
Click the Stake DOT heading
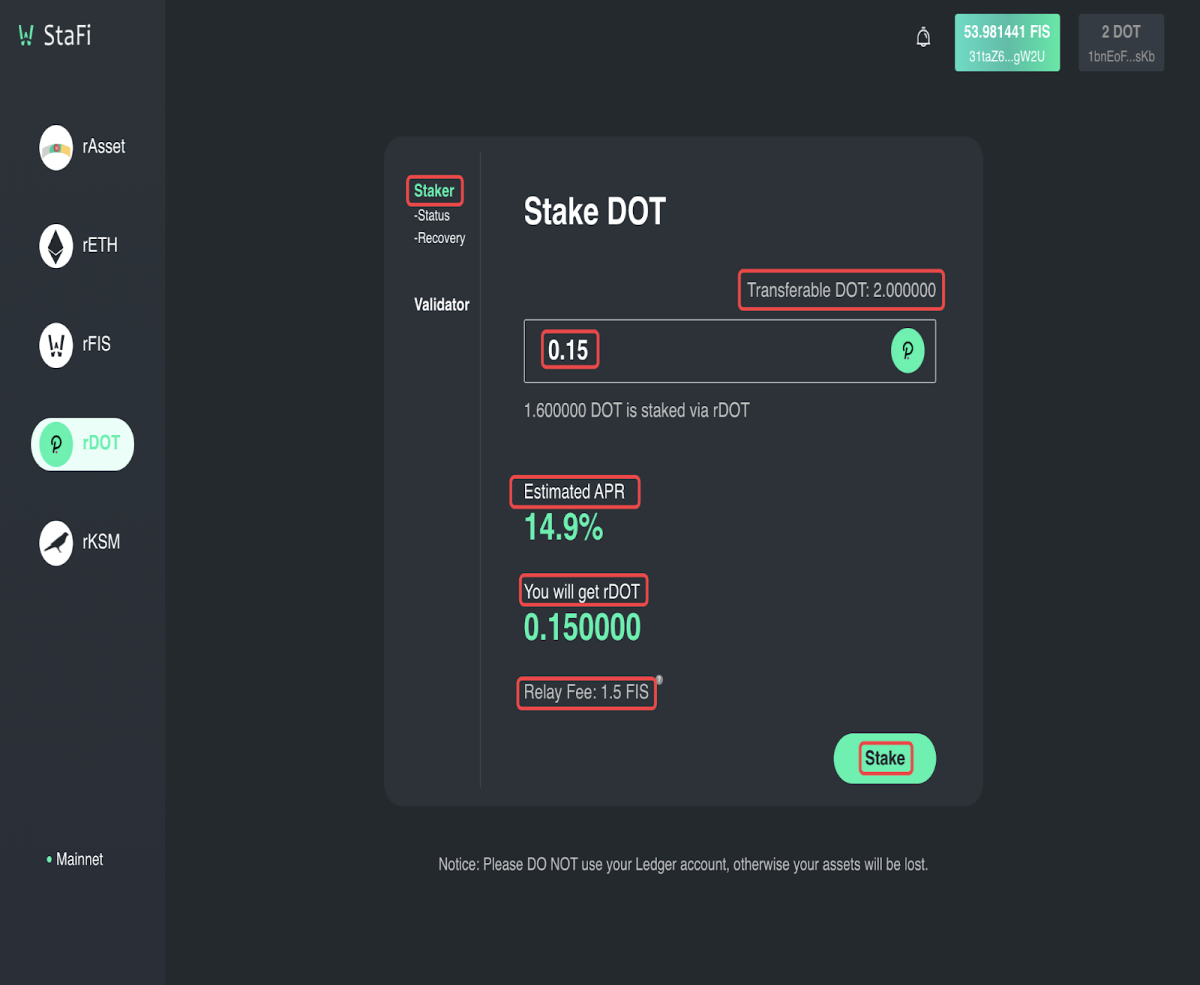pos(595,212)
